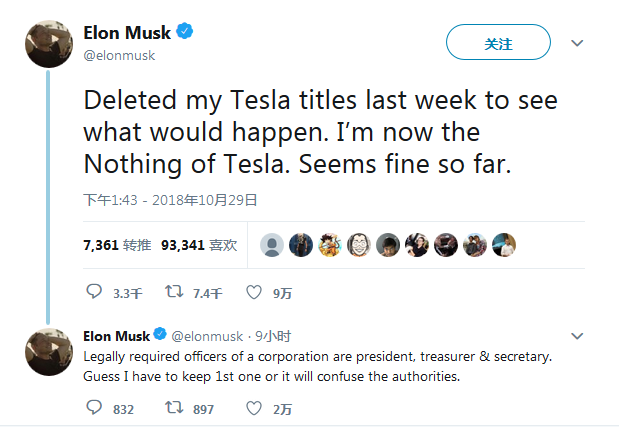Like the main tweet with heart icon

pyautogui.click(x=254, y=292)
